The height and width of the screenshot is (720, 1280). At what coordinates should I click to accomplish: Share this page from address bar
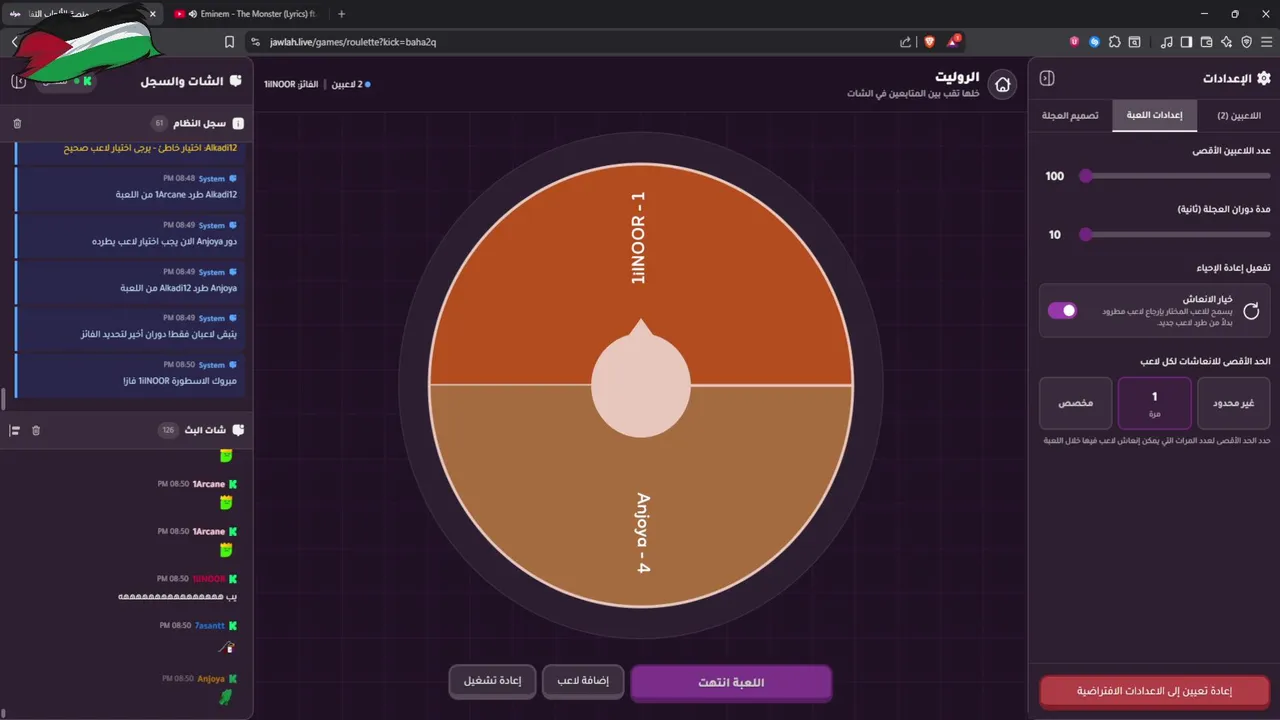click(x=905, y=42)
